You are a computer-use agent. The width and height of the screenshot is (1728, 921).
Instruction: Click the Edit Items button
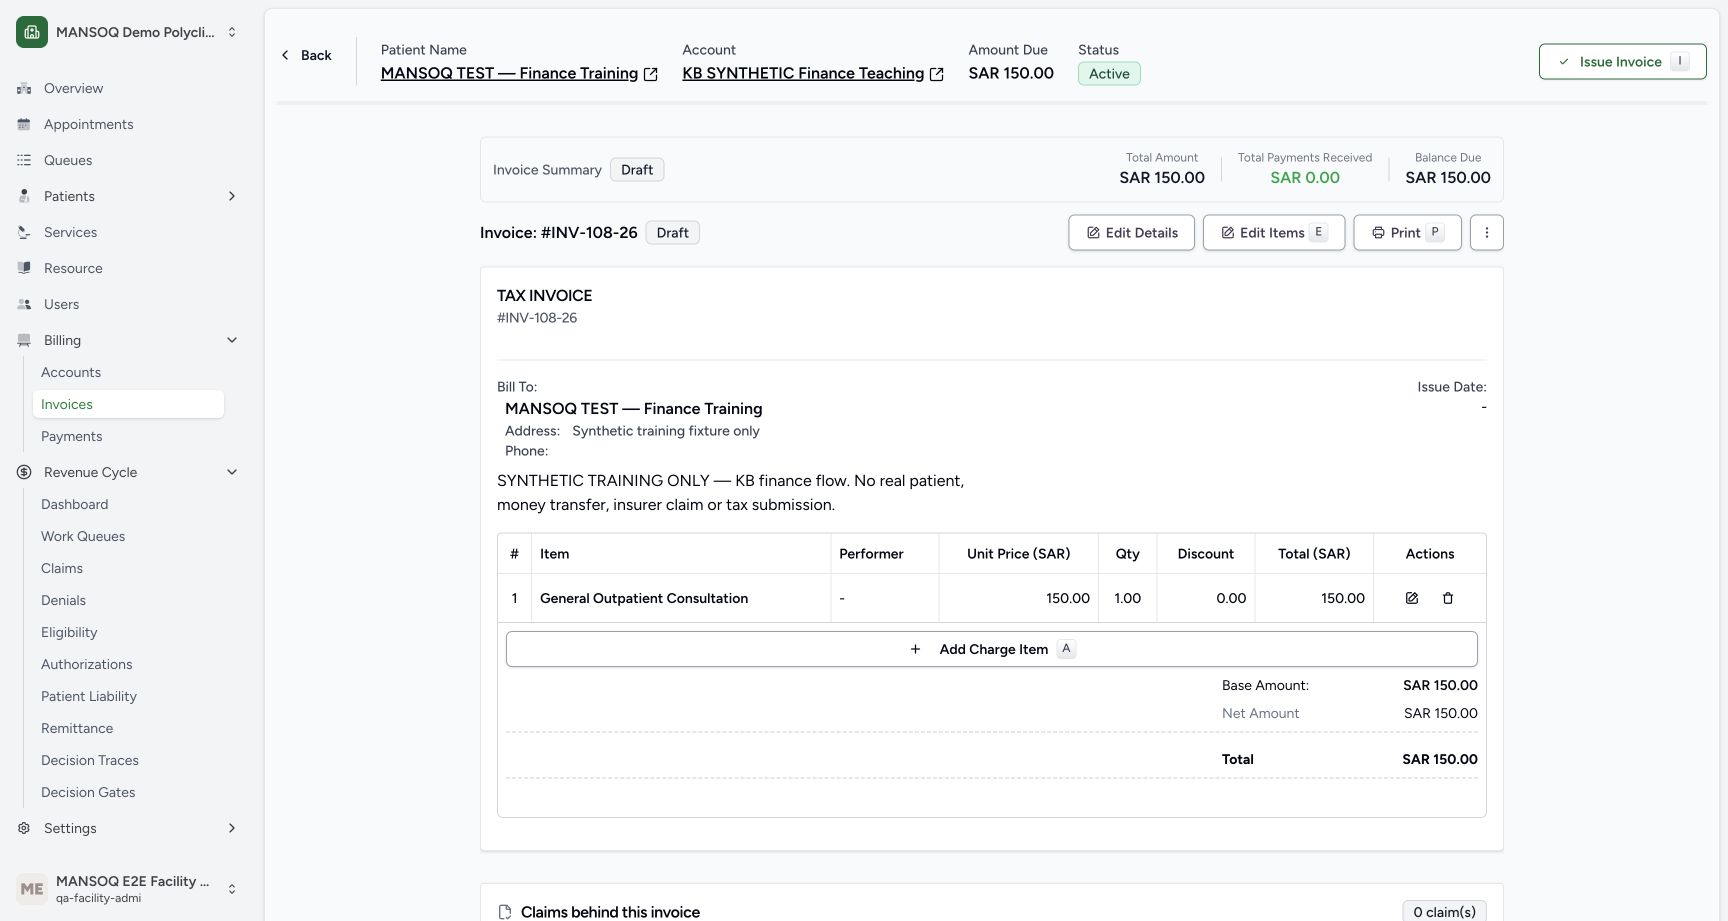pyautogui.click(x=1273, y=233)
